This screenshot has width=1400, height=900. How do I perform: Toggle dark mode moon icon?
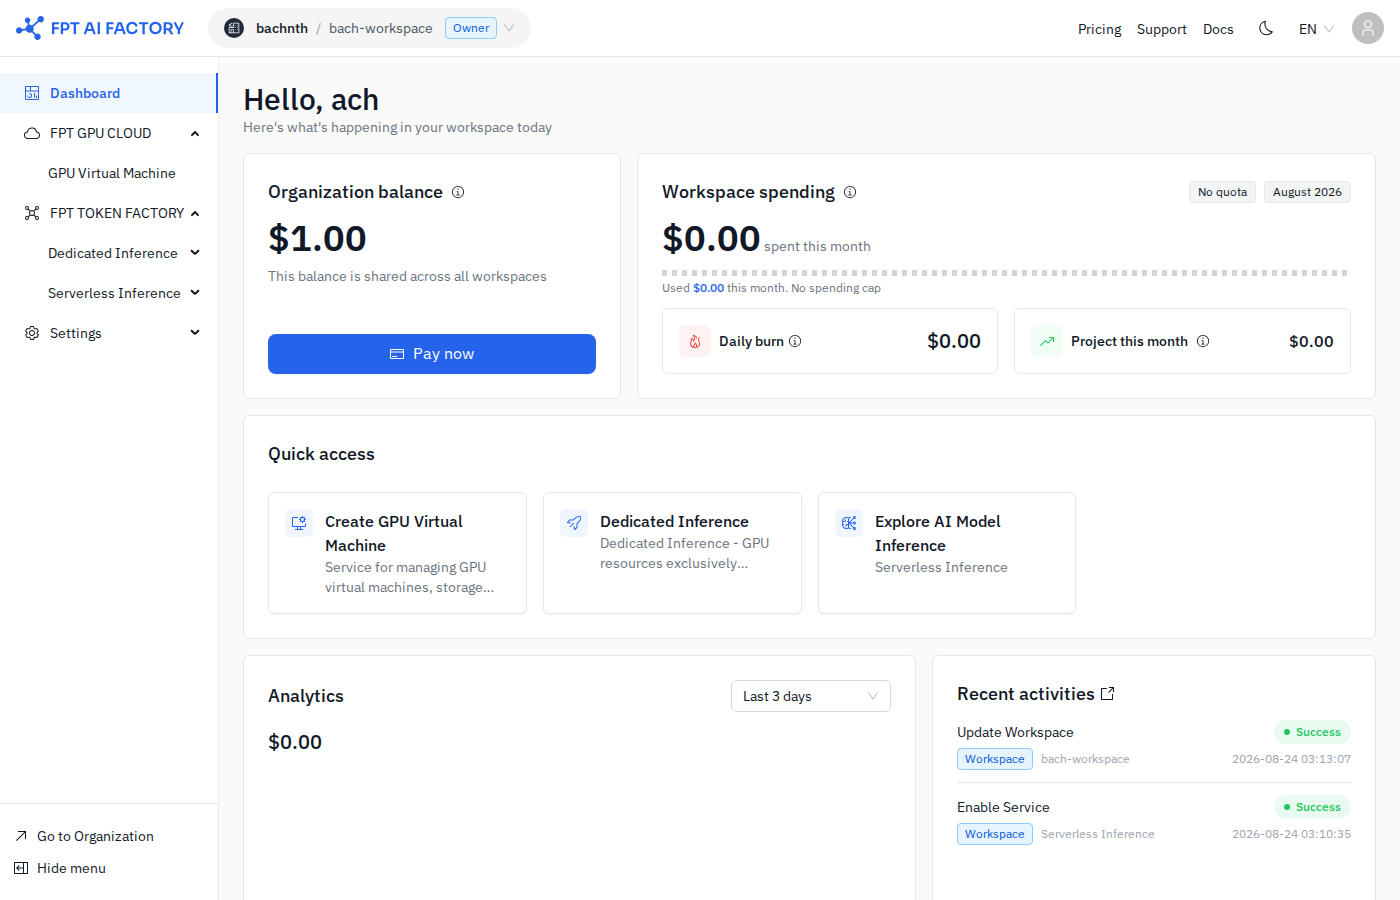tap(1266, 28)
